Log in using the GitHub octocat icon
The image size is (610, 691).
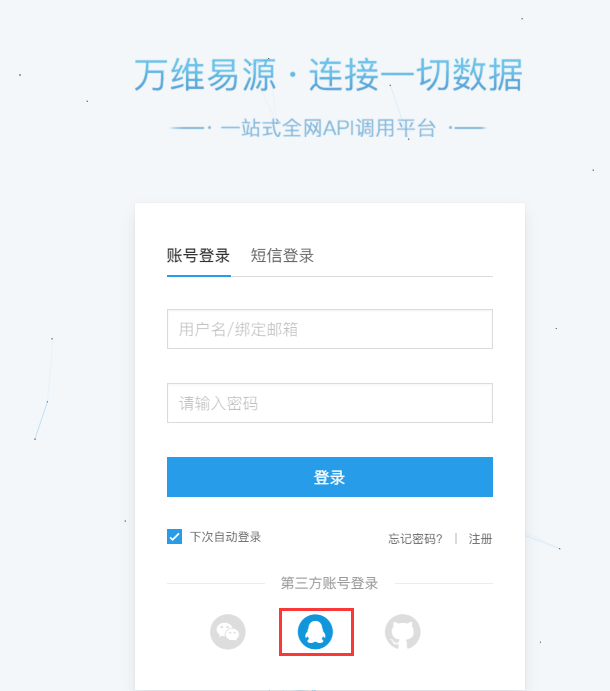coord(402,632)
